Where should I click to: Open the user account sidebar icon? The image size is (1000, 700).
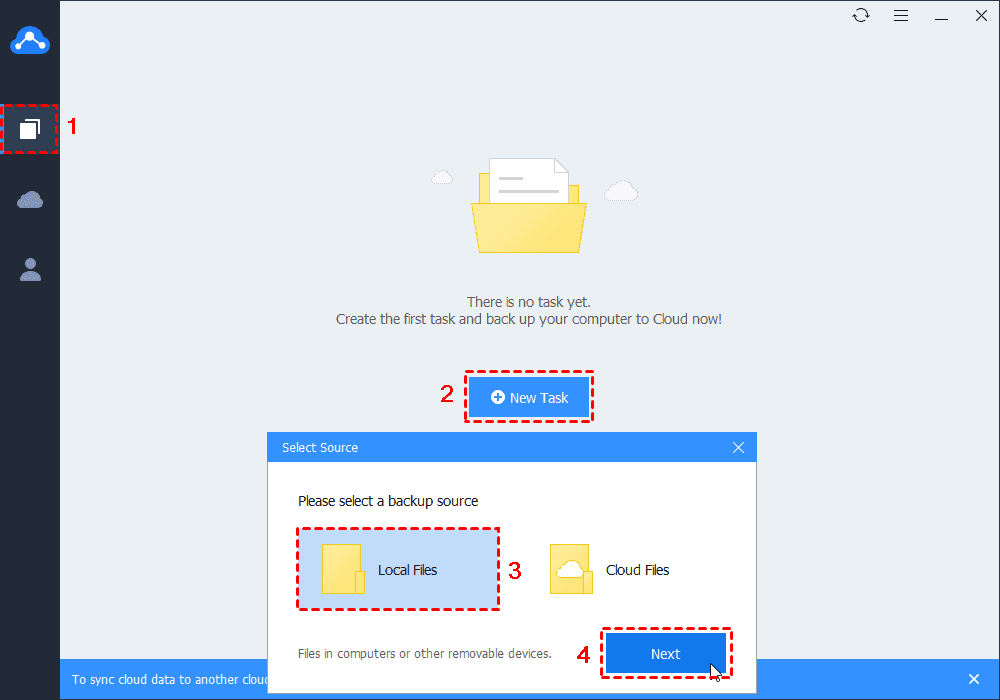tap(30, 270)
